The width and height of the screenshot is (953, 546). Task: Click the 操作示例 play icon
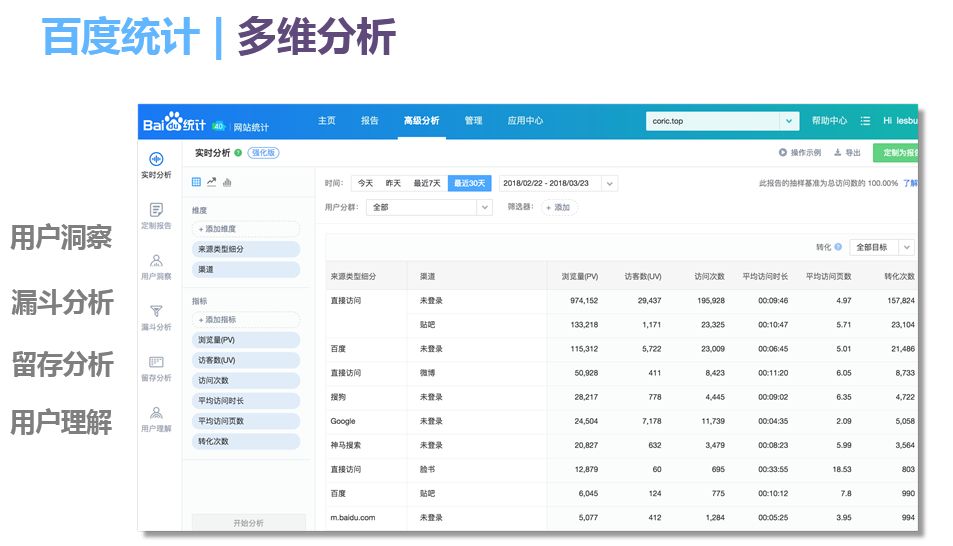[x=783, y=153]
